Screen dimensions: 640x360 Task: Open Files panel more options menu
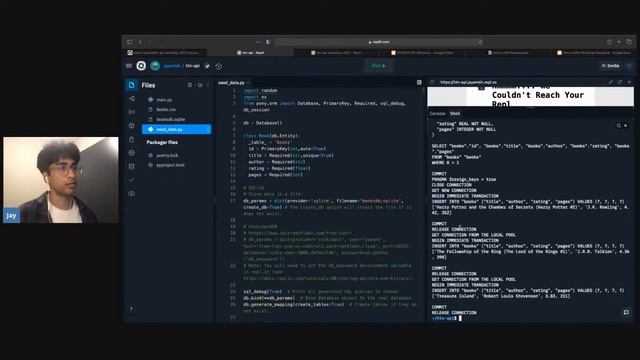(208, 85)
